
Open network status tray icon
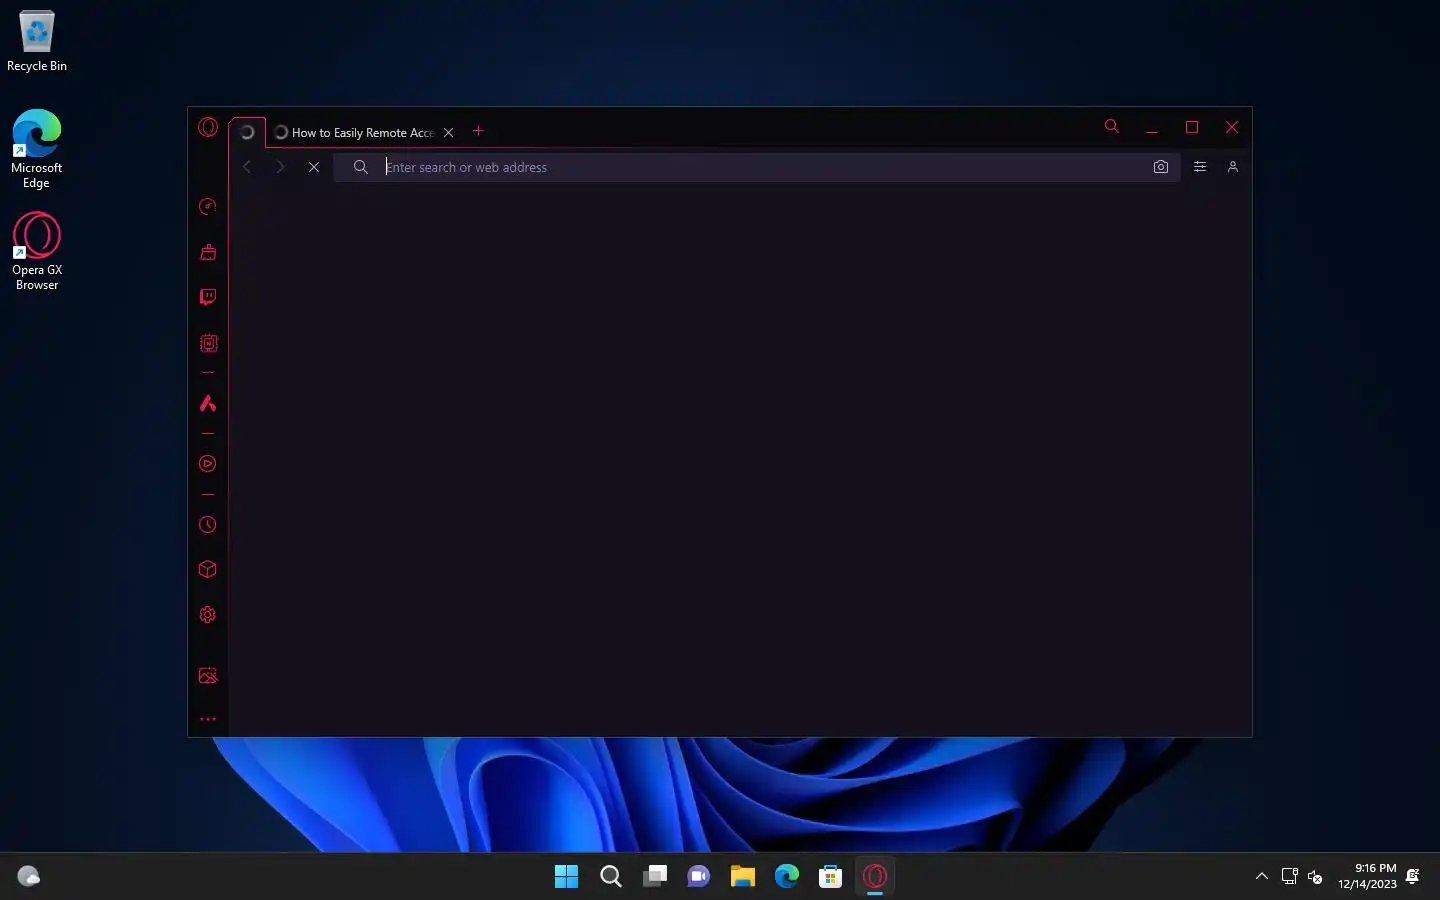click(x=1289, y=877)
